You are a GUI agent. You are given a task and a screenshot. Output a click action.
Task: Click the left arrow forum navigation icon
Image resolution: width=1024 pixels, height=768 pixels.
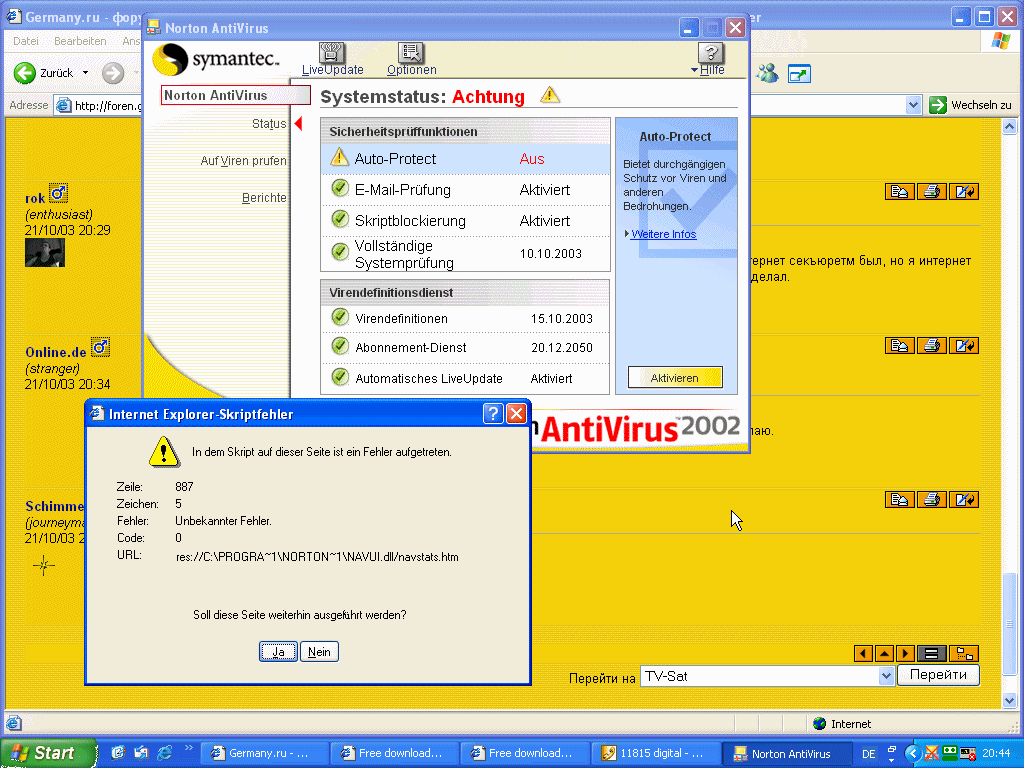click(x=863, y=653)
